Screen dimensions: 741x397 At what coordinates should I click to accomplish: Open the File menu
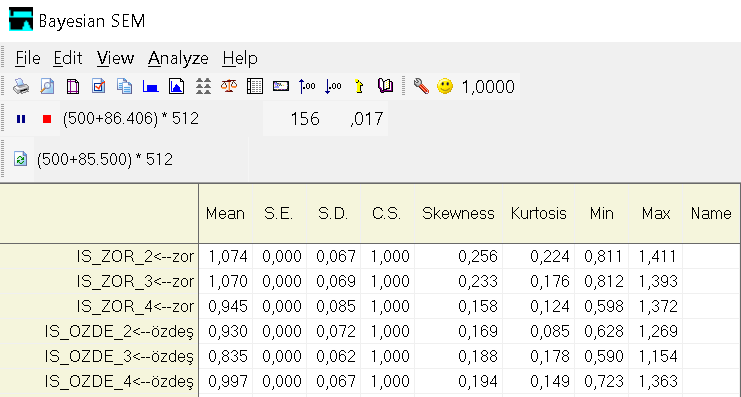coord(28,59)
